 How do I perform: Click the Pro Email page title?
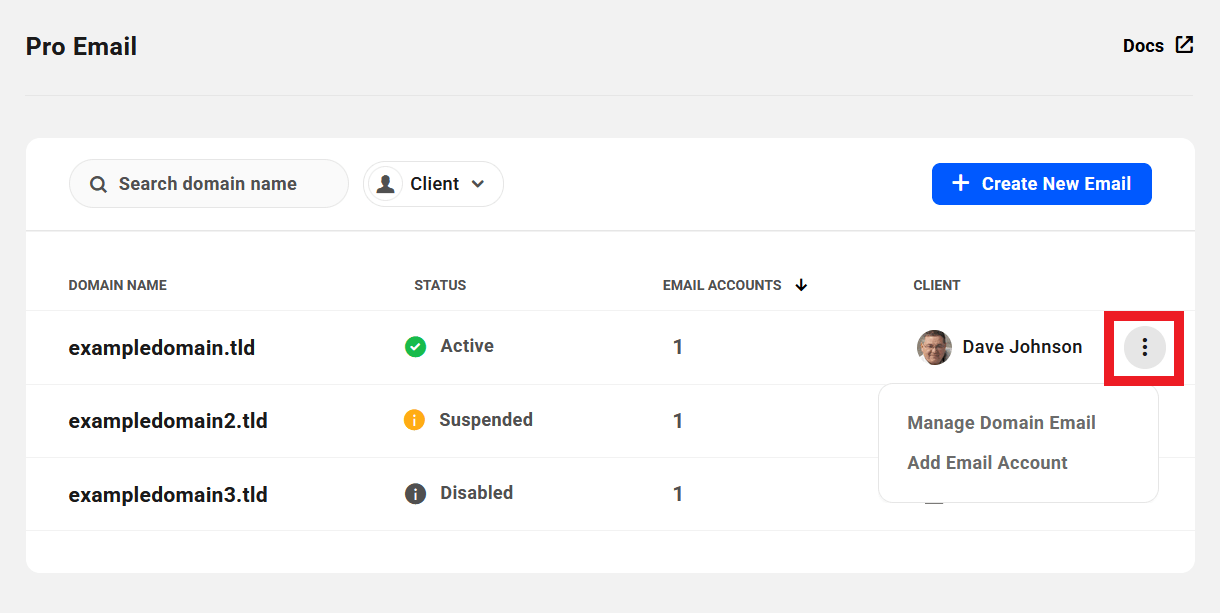click(x=81, y=46)
